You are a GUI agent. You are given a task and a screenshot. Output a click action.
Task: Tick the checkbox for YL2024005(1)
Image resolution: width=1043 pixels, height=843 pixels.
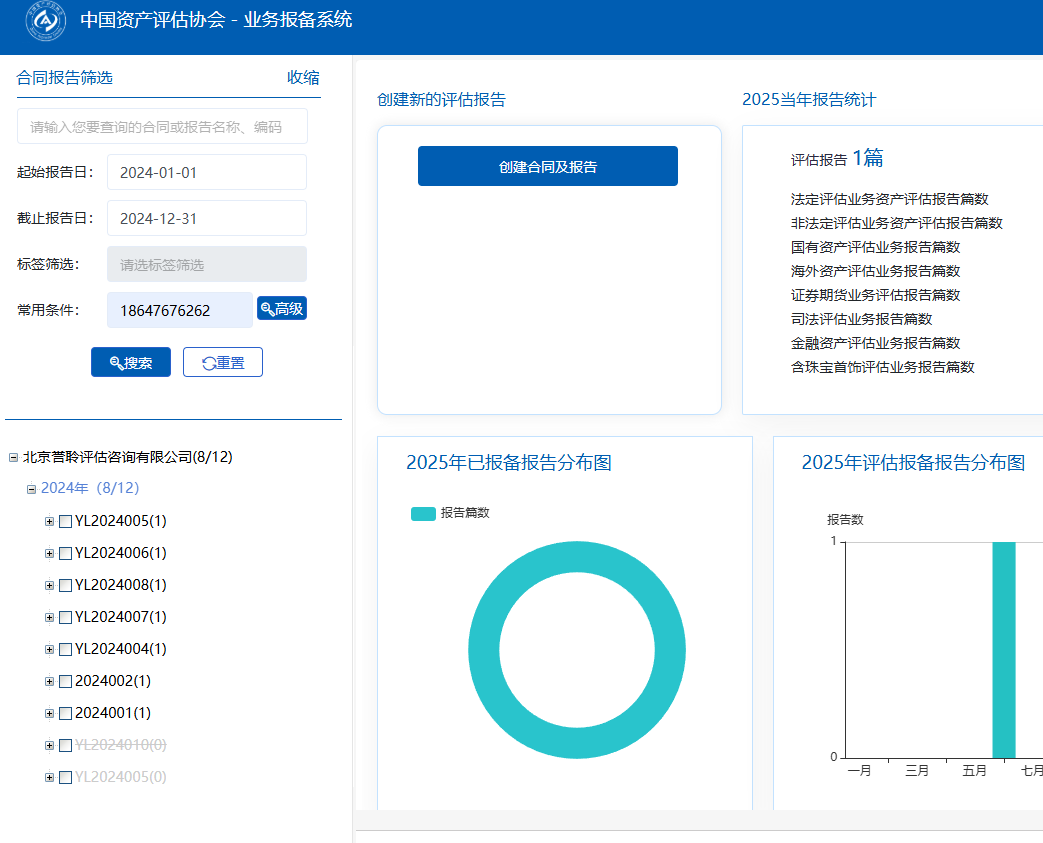pyautogui.click(x=65, y=521)
